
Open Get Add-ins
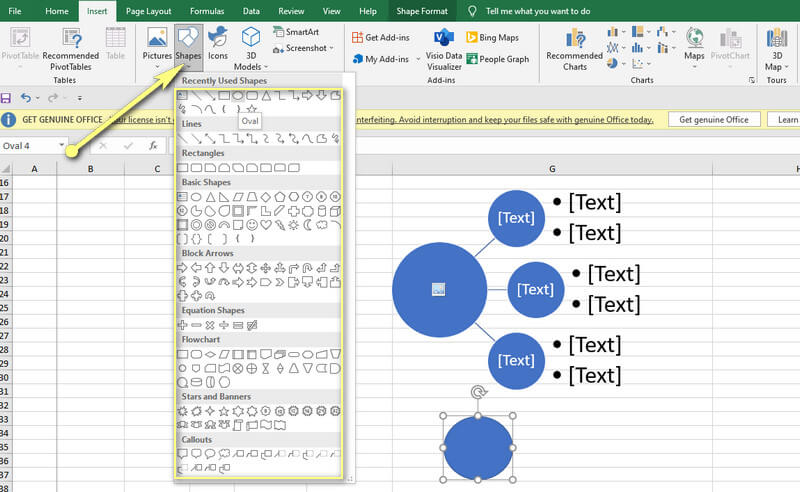click(381, 37)
